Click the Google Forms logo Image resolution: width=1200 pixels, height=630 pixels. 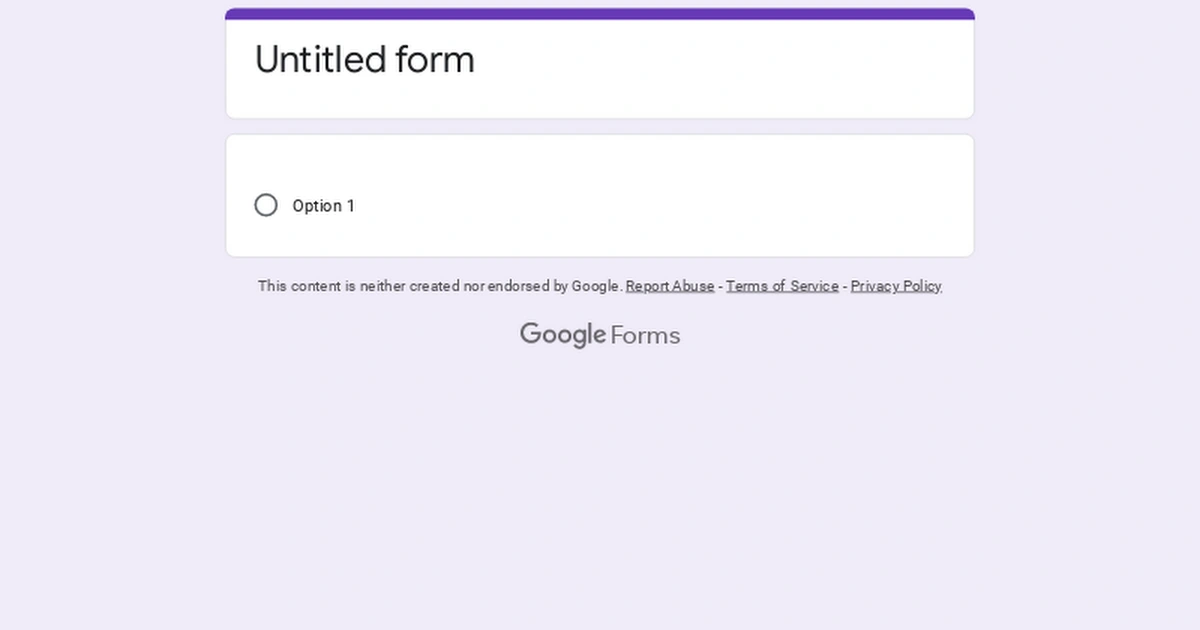(600, 335)
